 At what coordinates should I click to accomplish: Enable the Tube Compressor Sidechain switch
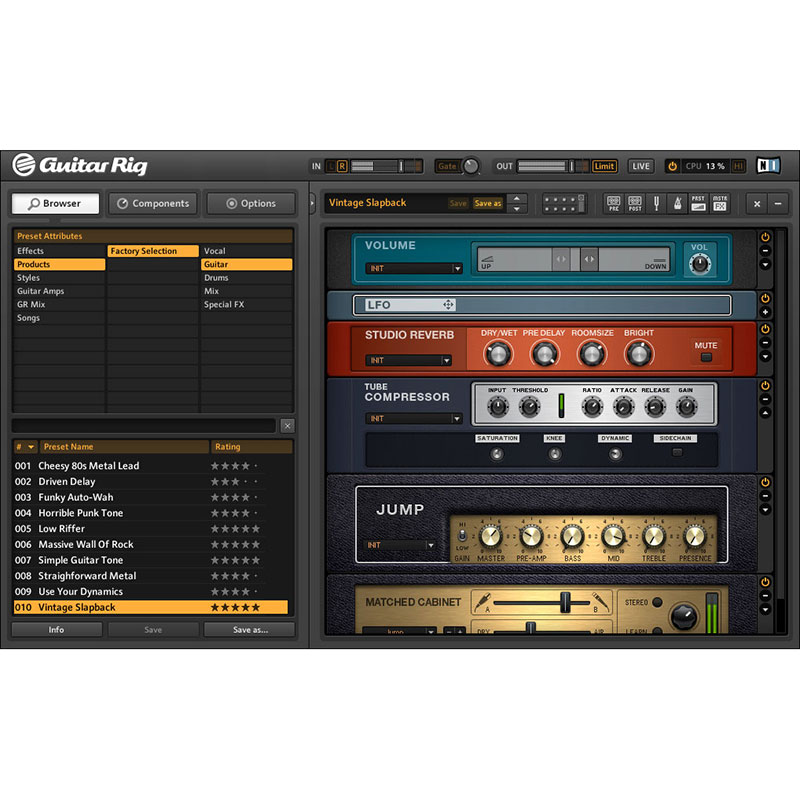[x=677, y=453]
